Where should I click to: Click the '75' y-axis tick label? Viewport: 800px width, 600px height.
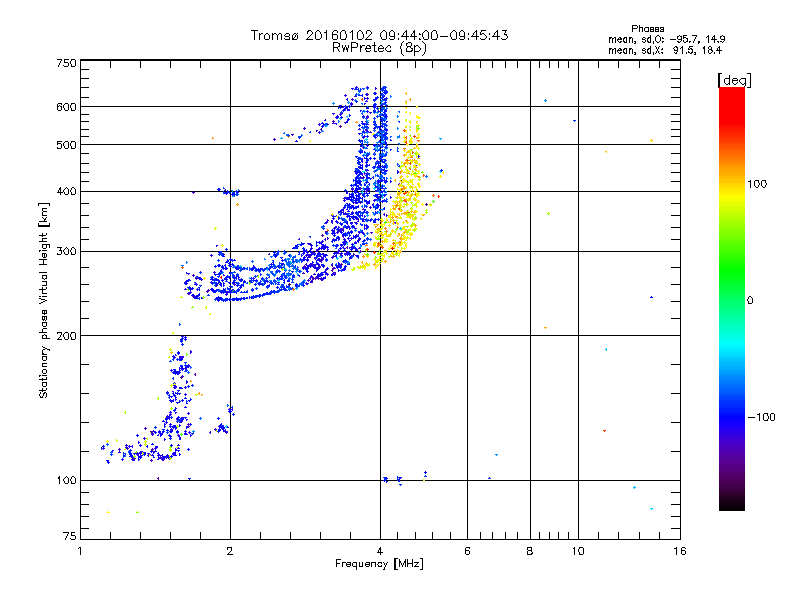(x=70, y=536)
